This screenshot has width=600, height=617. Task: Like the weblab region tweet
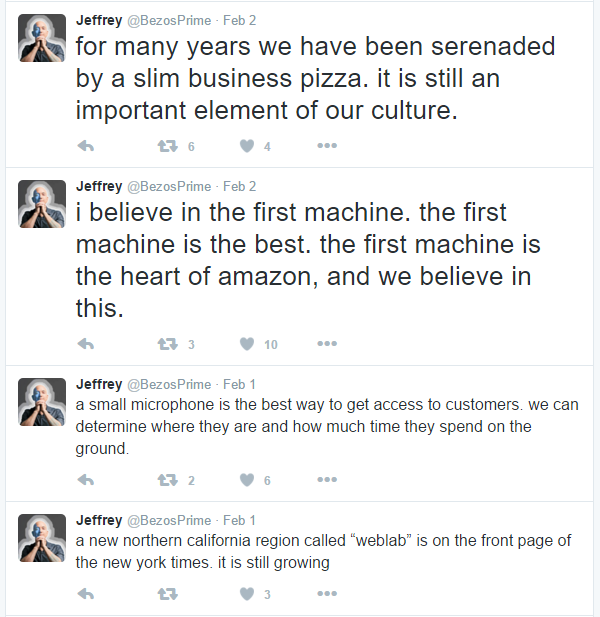pos(246,594)
